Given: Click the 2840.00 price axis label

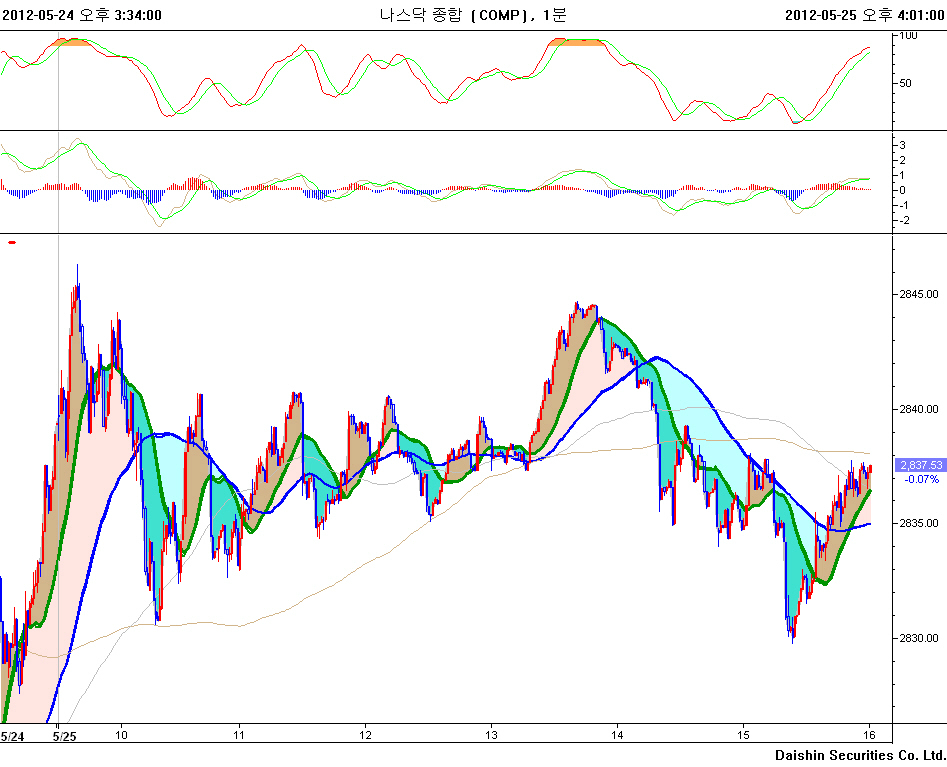Looking at the screenshot, I should [917, 409].
